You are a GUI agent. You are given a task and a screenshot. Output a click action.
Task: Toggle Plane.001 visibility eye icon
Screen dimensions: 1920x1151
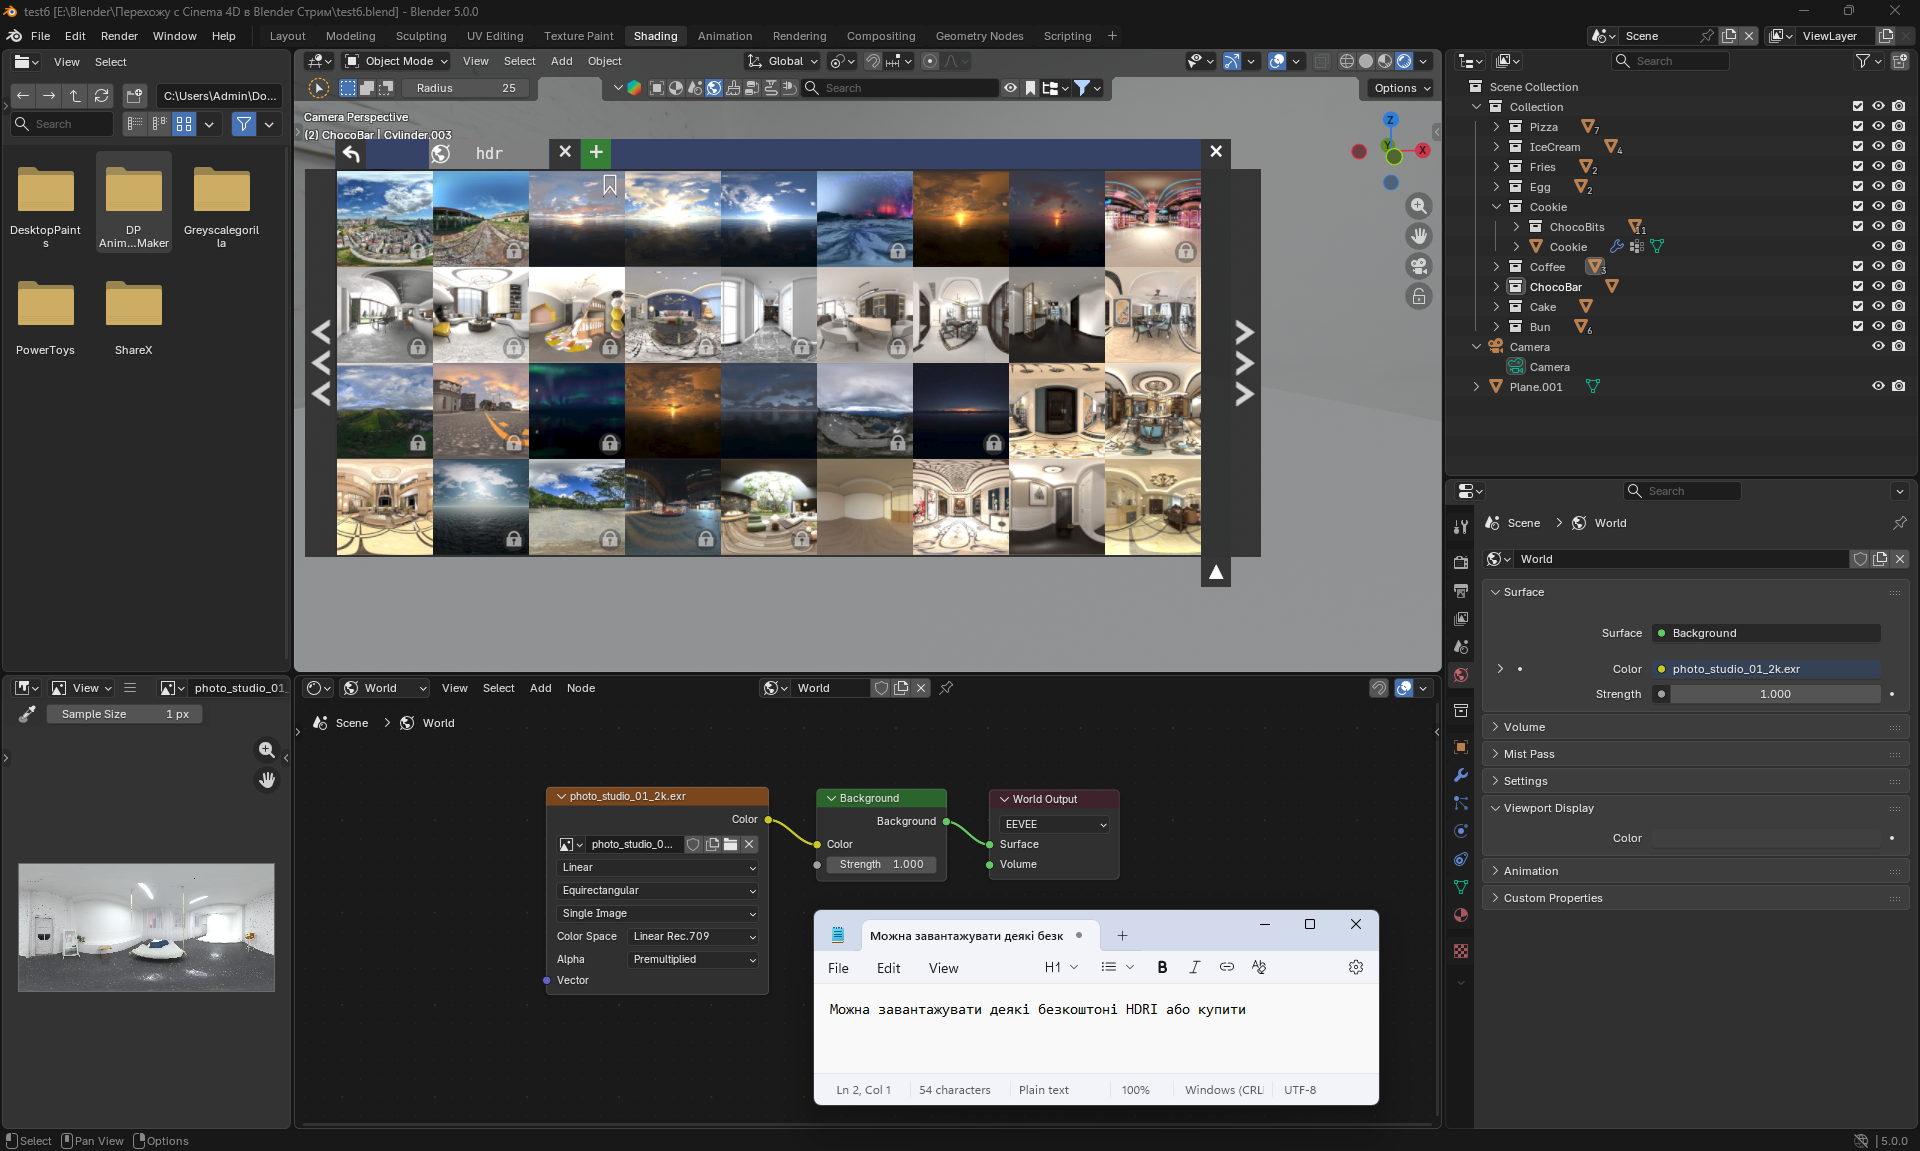click(x=1878, y=387)
